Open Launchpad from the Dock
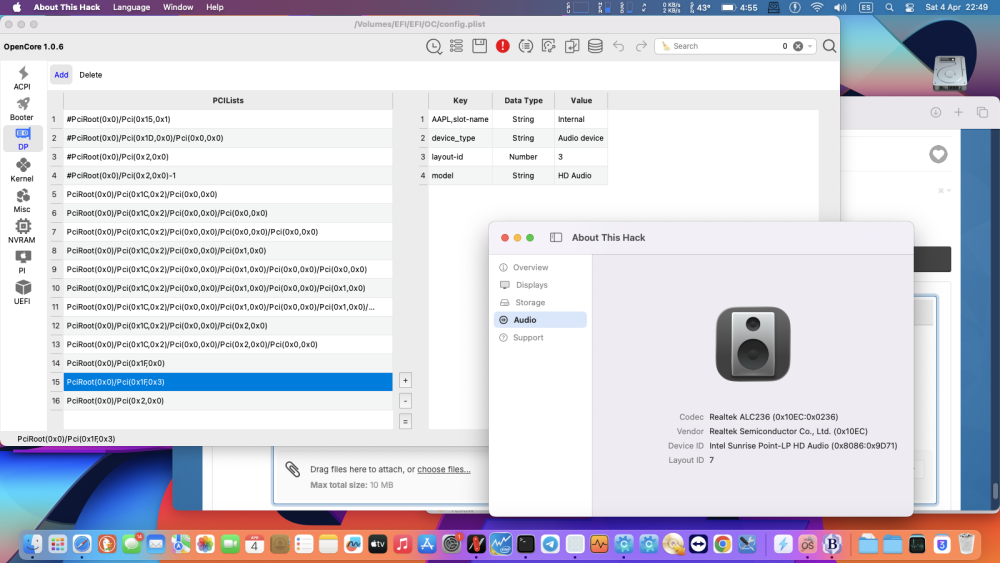 coord(57,544)
